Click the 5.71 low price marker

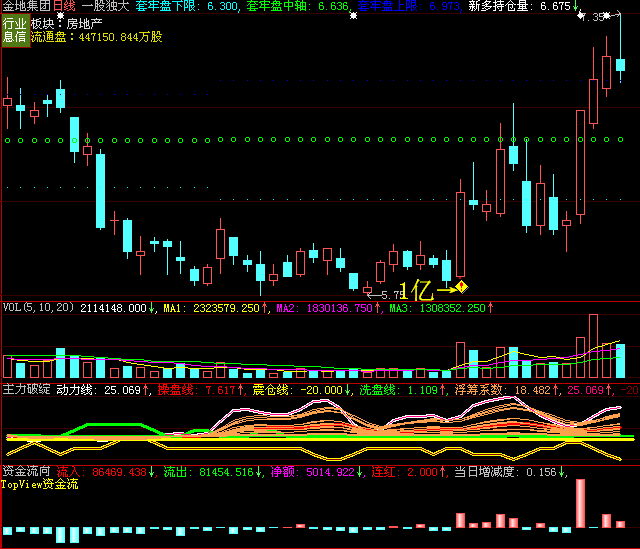(385, 295)
